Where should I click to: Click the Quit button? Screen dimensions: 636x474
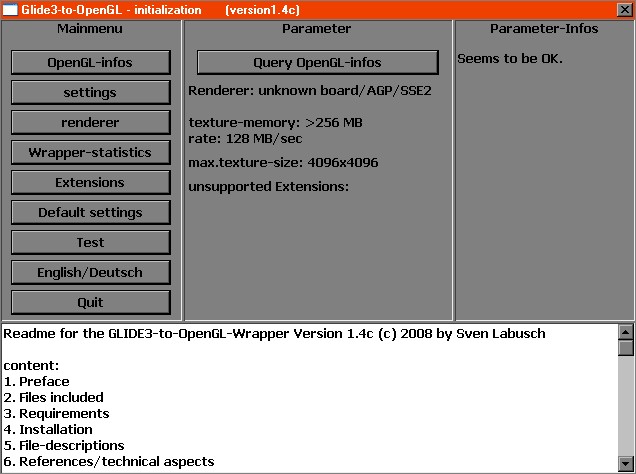click(90, 302)
